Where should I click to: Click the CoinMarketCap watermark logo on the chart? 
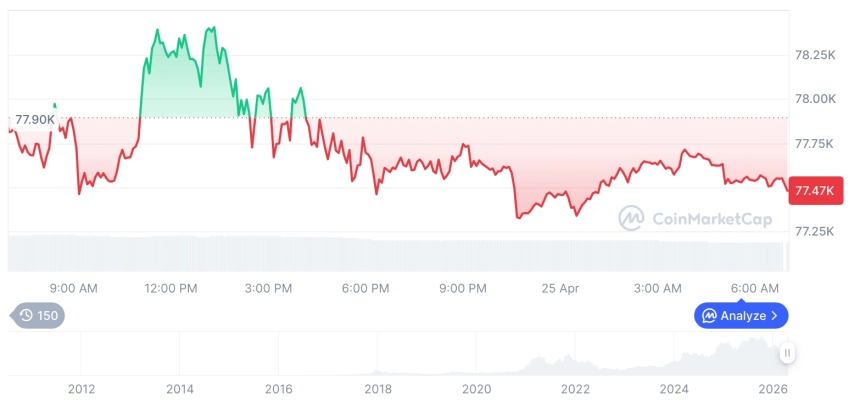tap(630, 218)
